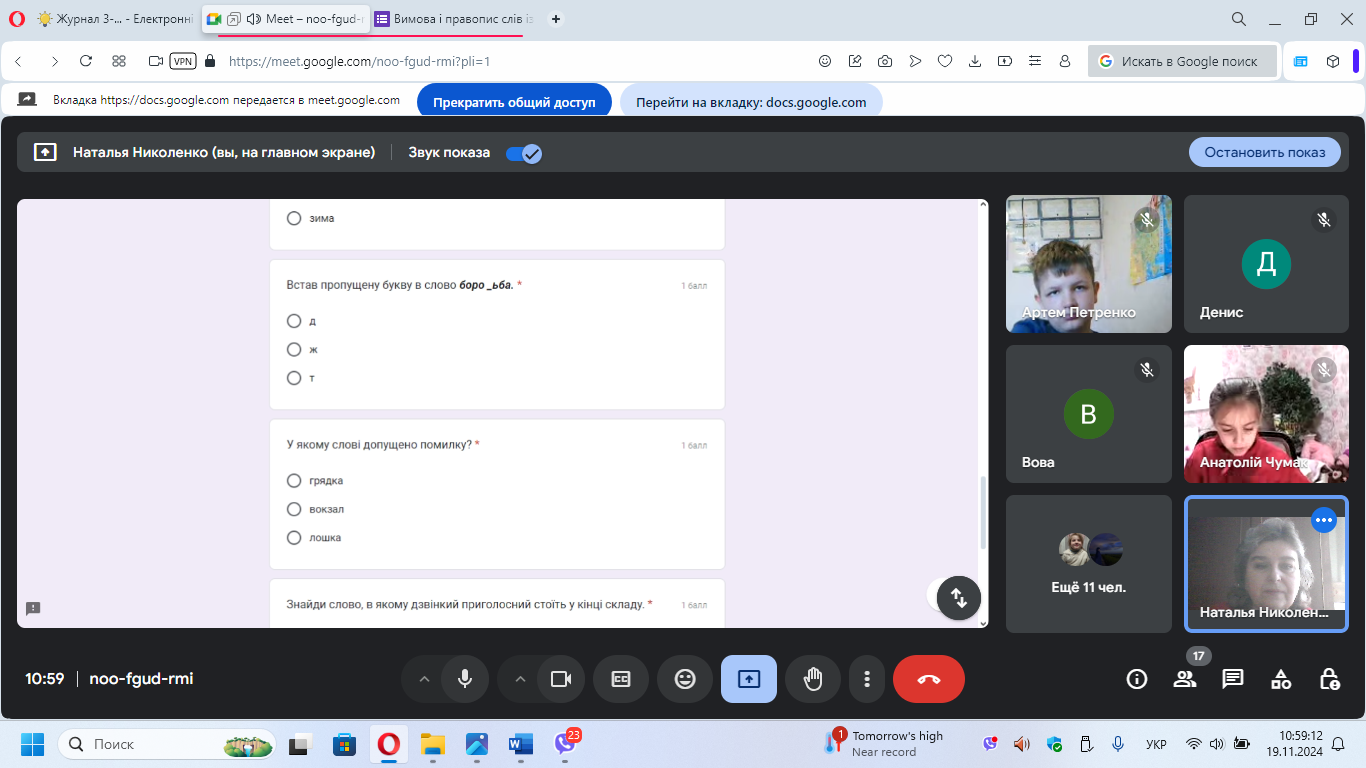Select radio option д

point(294,321)
